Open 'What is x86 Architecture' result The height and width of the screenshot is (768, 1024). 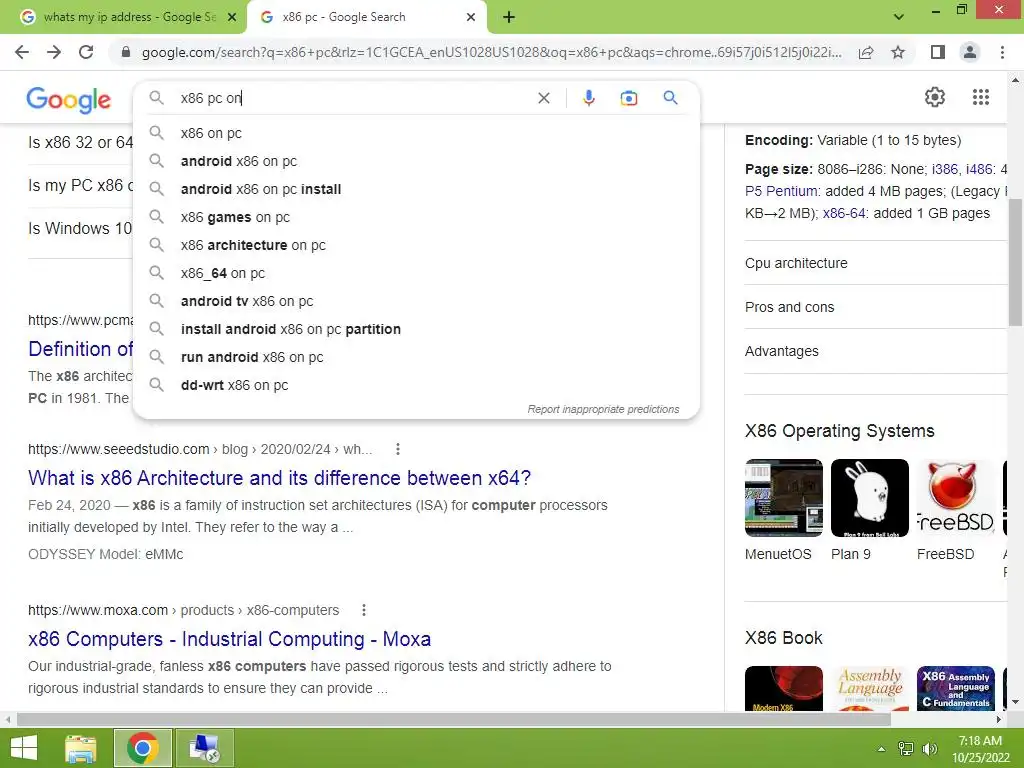click(280, 478)
